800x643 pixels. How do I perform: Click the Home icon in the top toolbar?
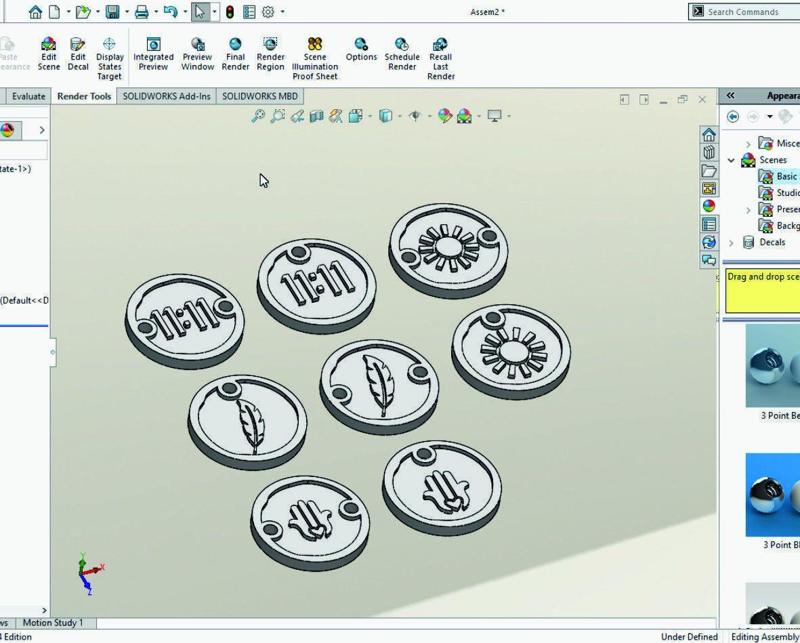click(x=35, y=12)
